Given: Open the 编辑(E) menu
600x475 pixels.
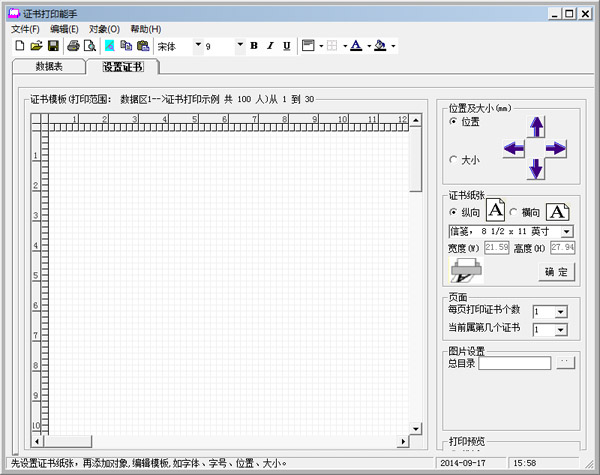Looking at the screenshot, I should tap(64, 29).
